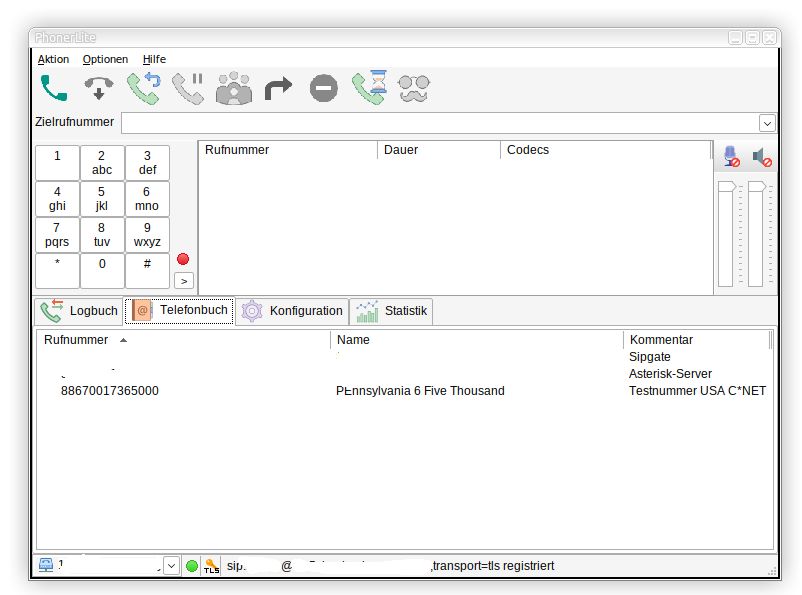Dial keypad key 4 ghi
This screenshot has height=595, width=802.
pyautogui.click(x=57, y=199)
